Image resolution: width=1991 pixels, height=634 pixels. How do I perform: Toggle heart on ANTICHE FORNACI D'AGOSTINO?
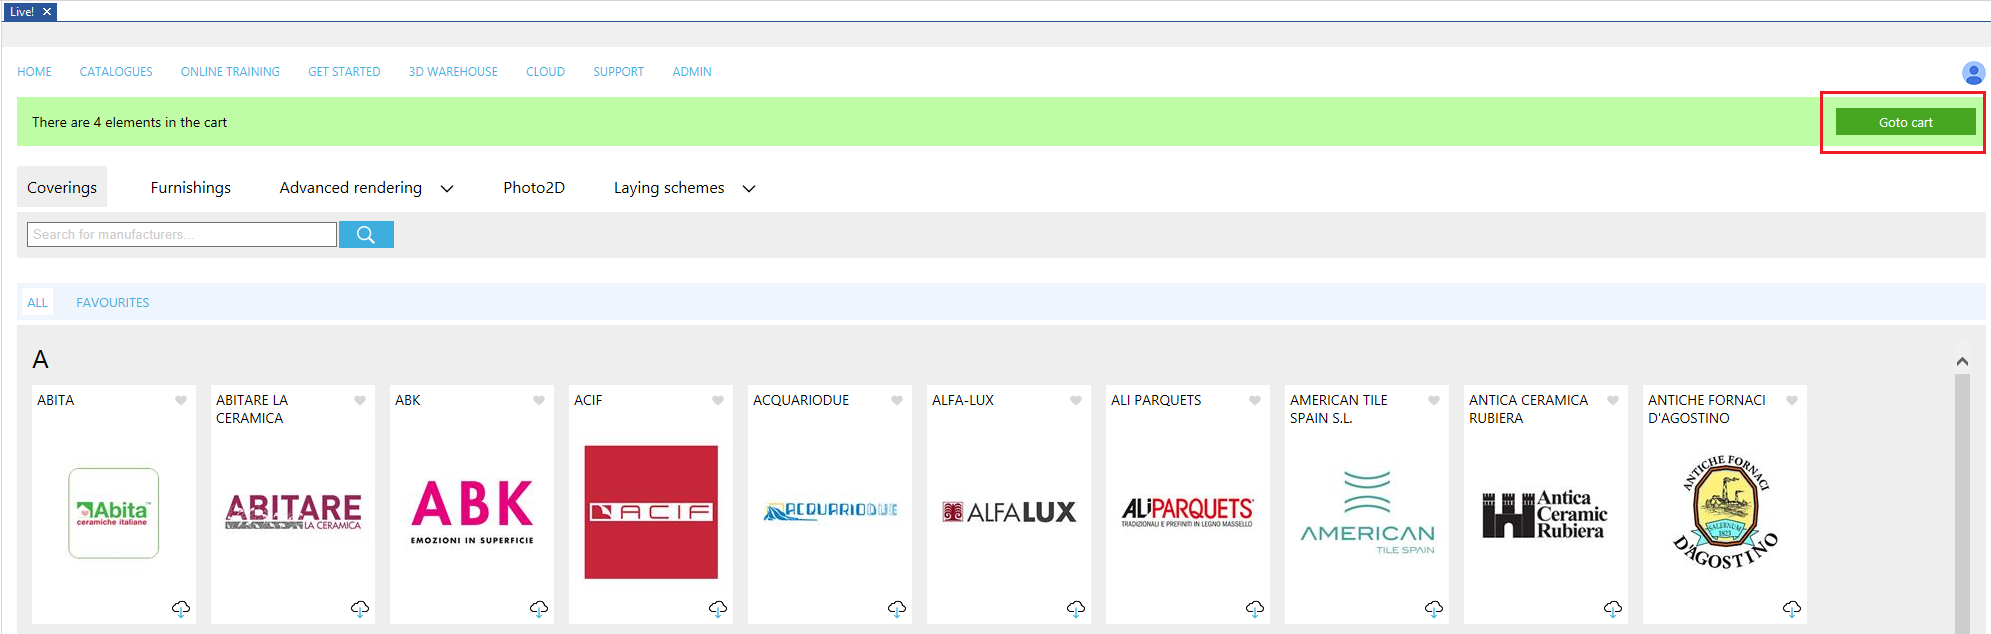point(1792,400)
